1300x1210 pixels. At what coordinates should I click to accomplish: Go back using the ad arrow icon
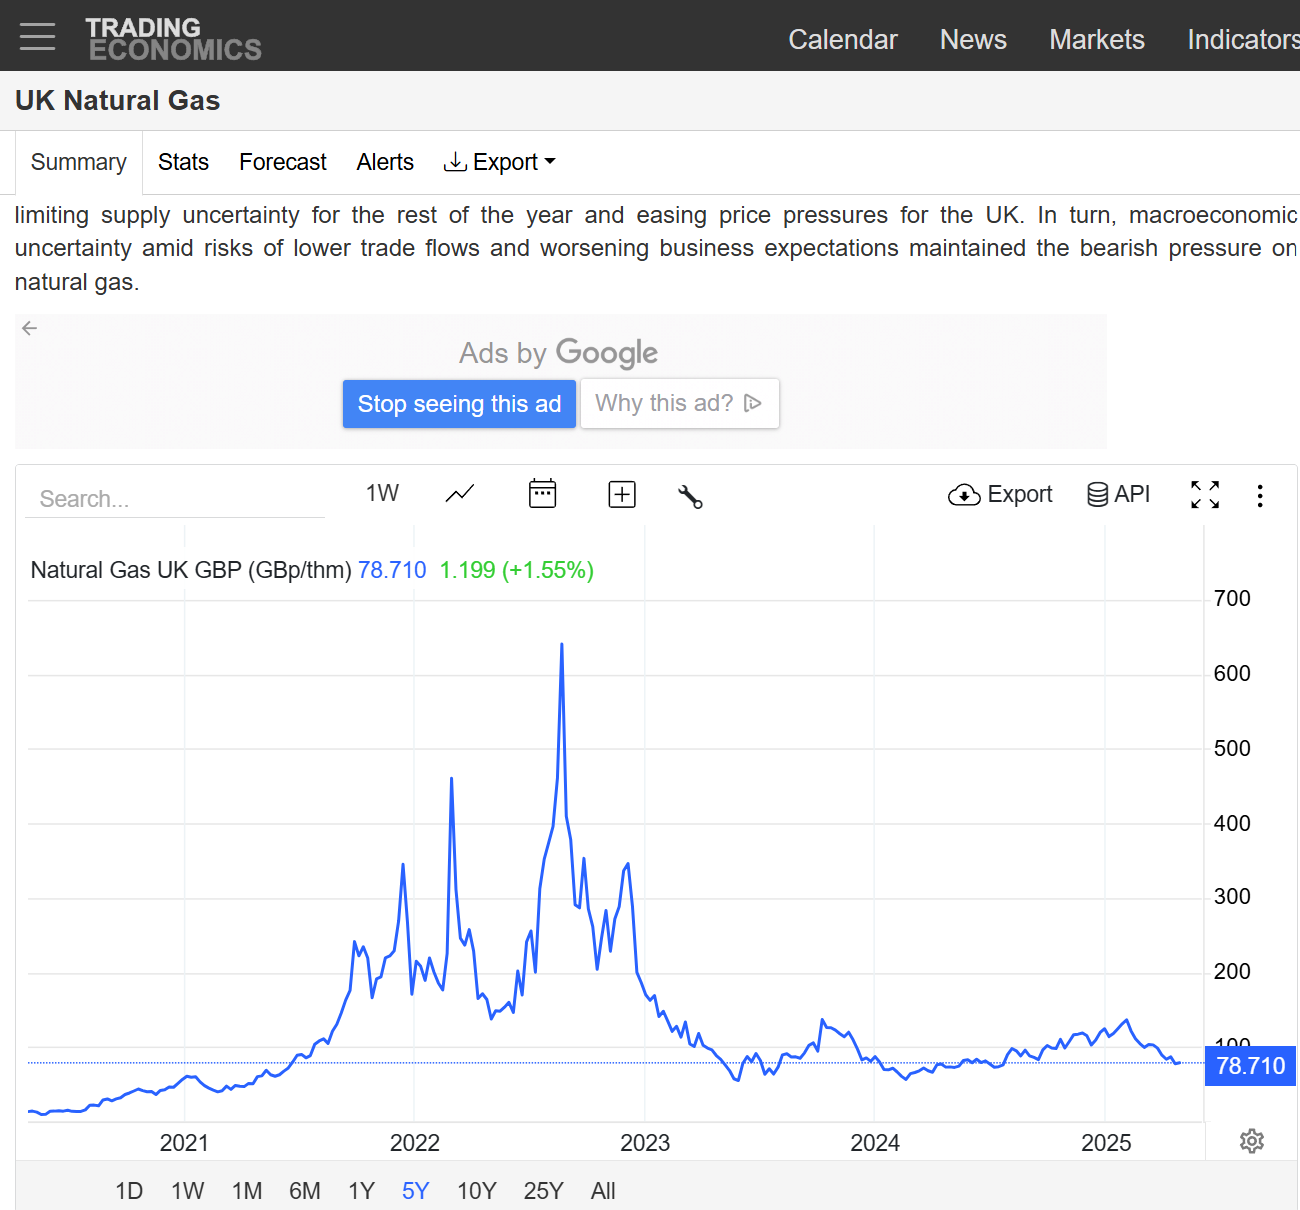(x=30, y=328)
